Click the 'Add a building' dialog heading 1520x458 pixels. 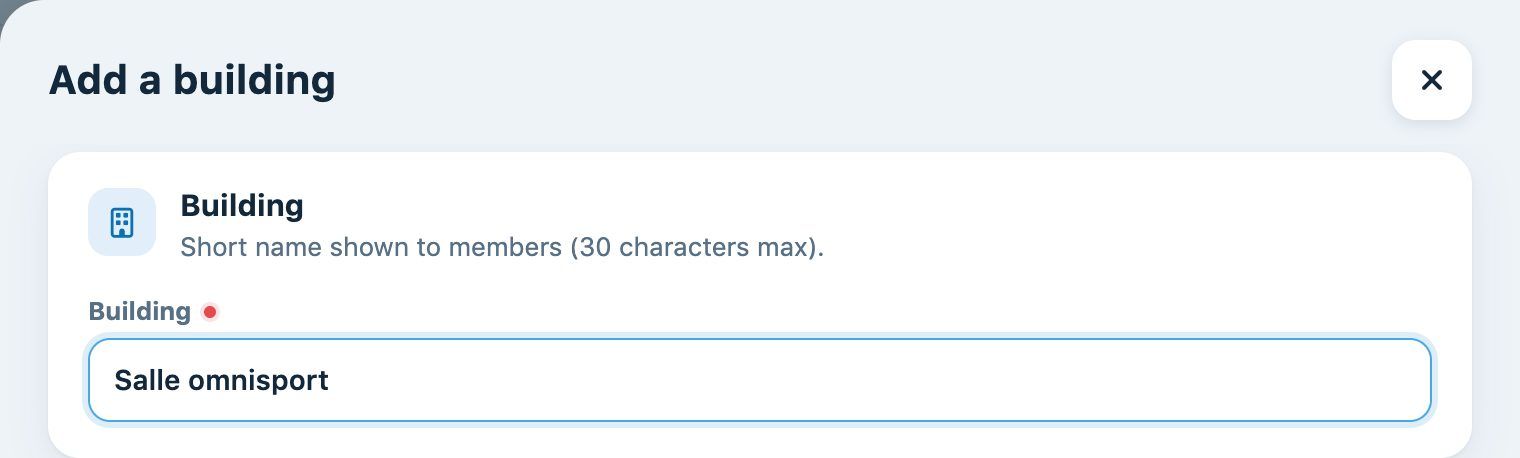pos(192,80)
